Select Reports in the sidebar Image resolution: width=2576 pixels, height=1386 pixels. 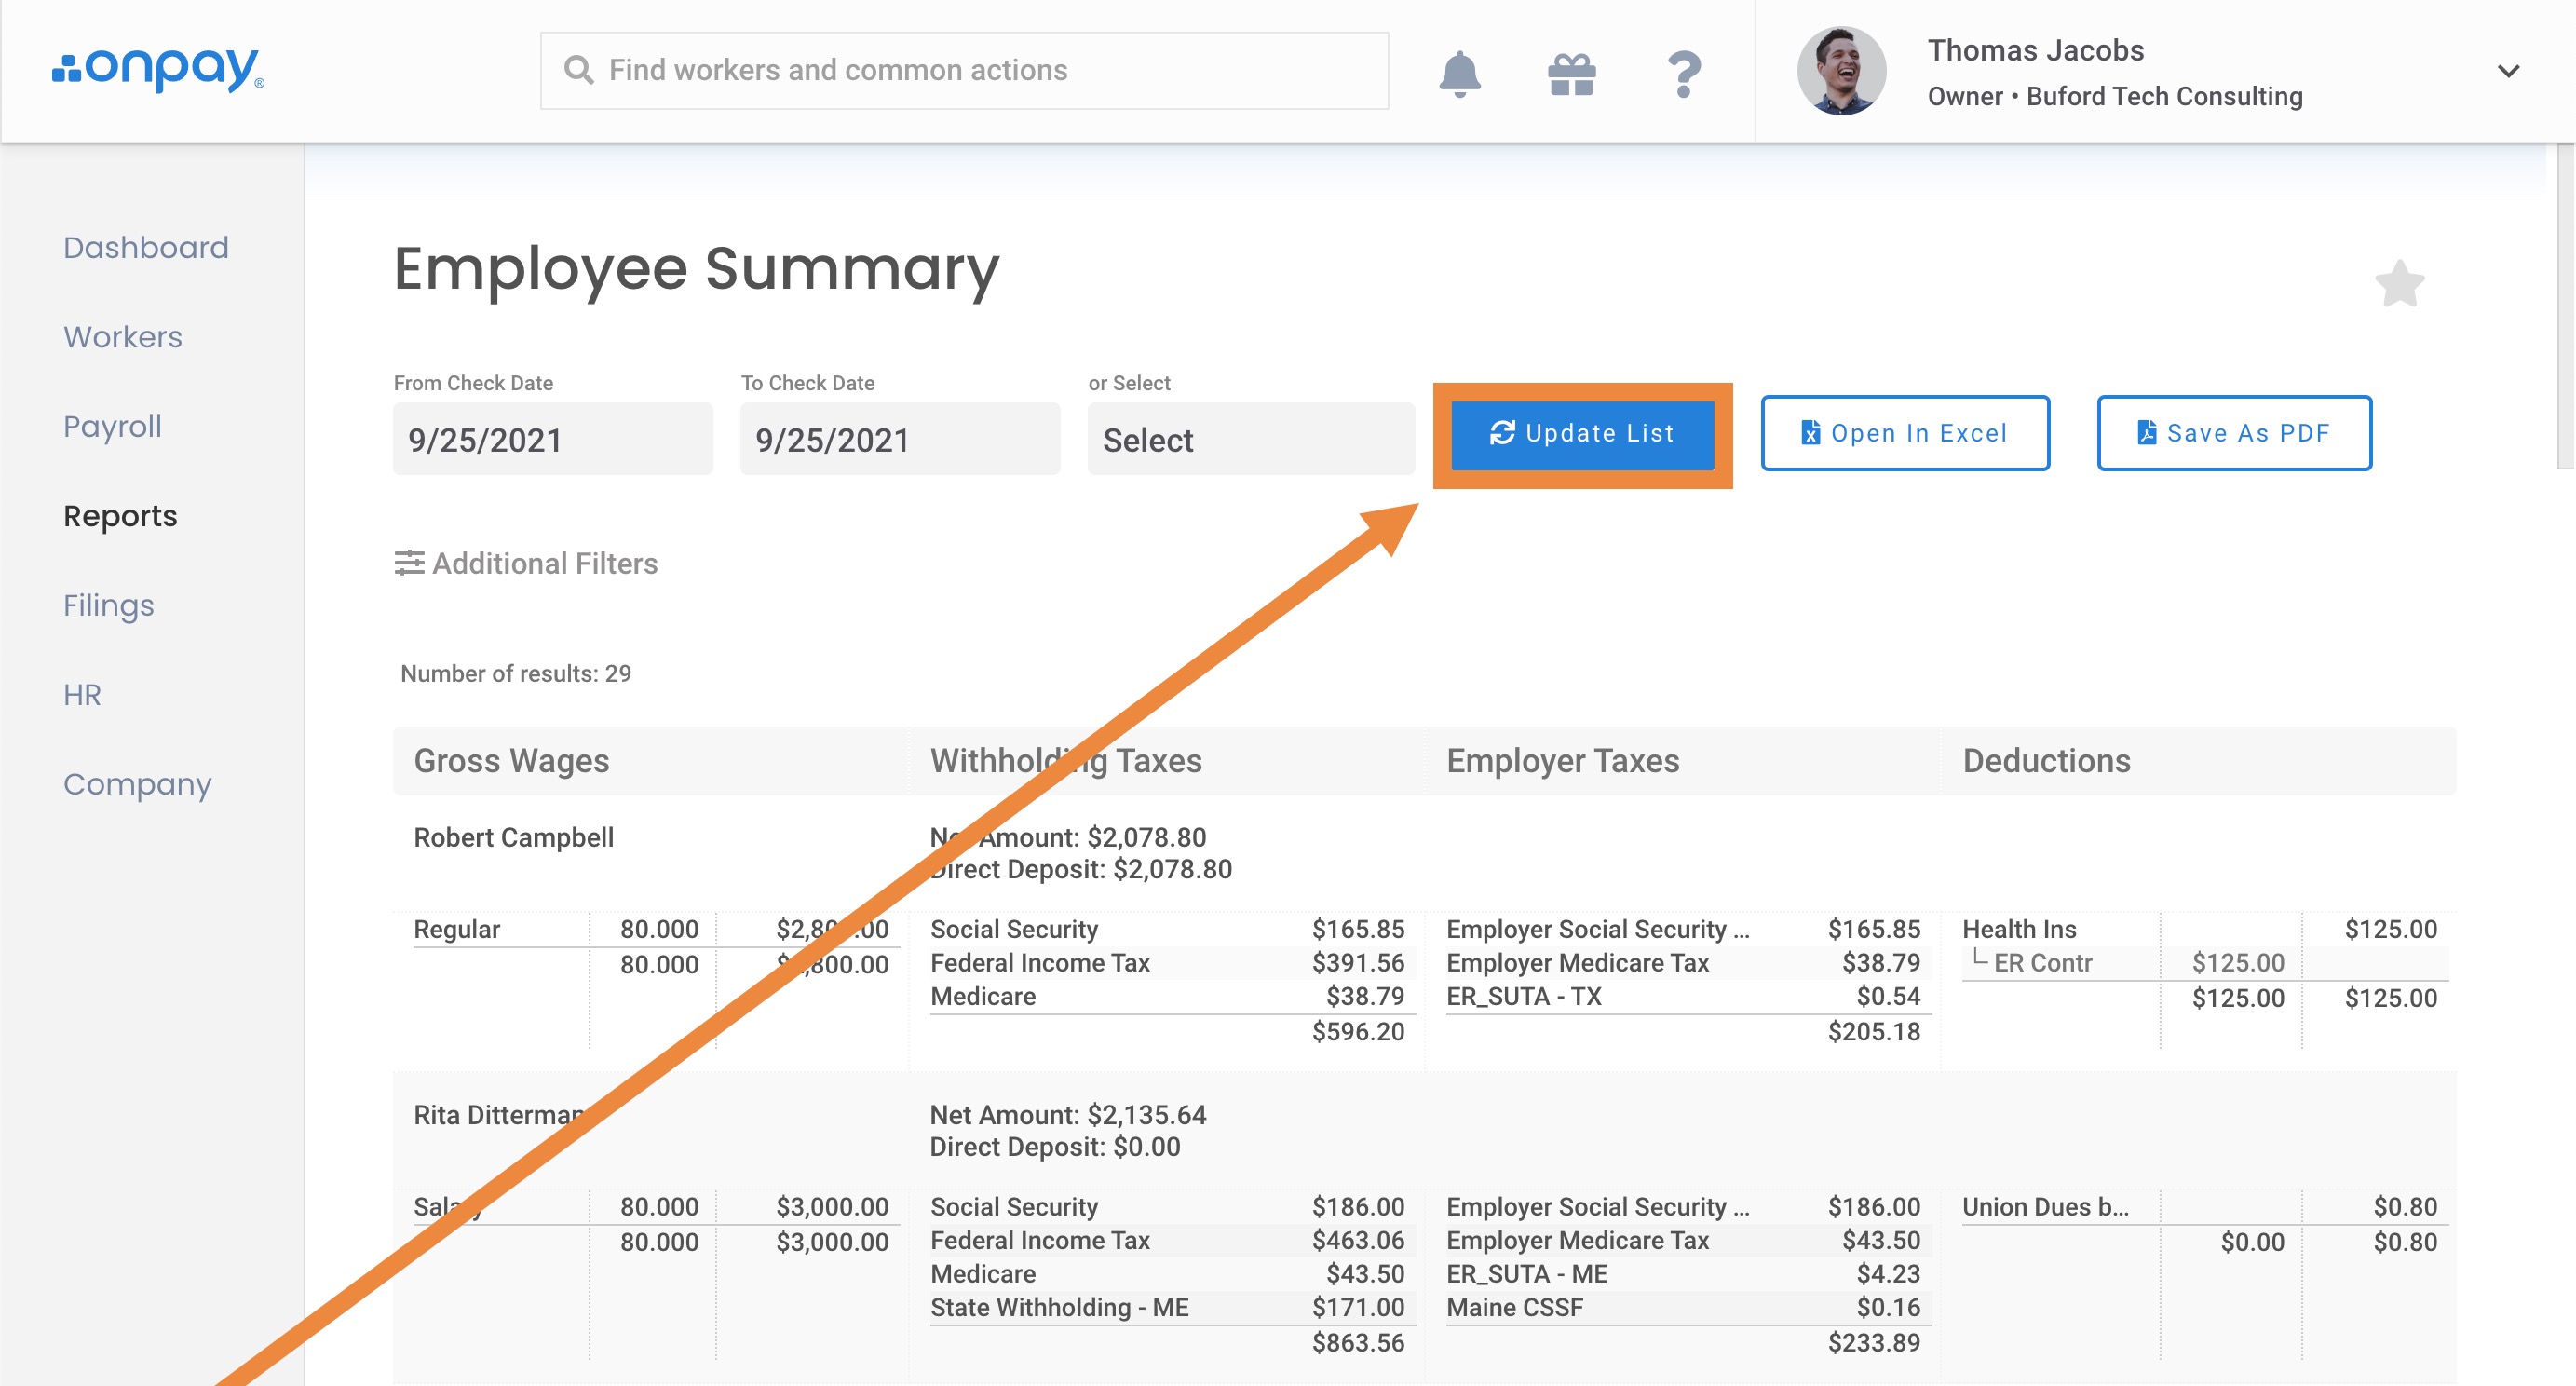(120, 515)
